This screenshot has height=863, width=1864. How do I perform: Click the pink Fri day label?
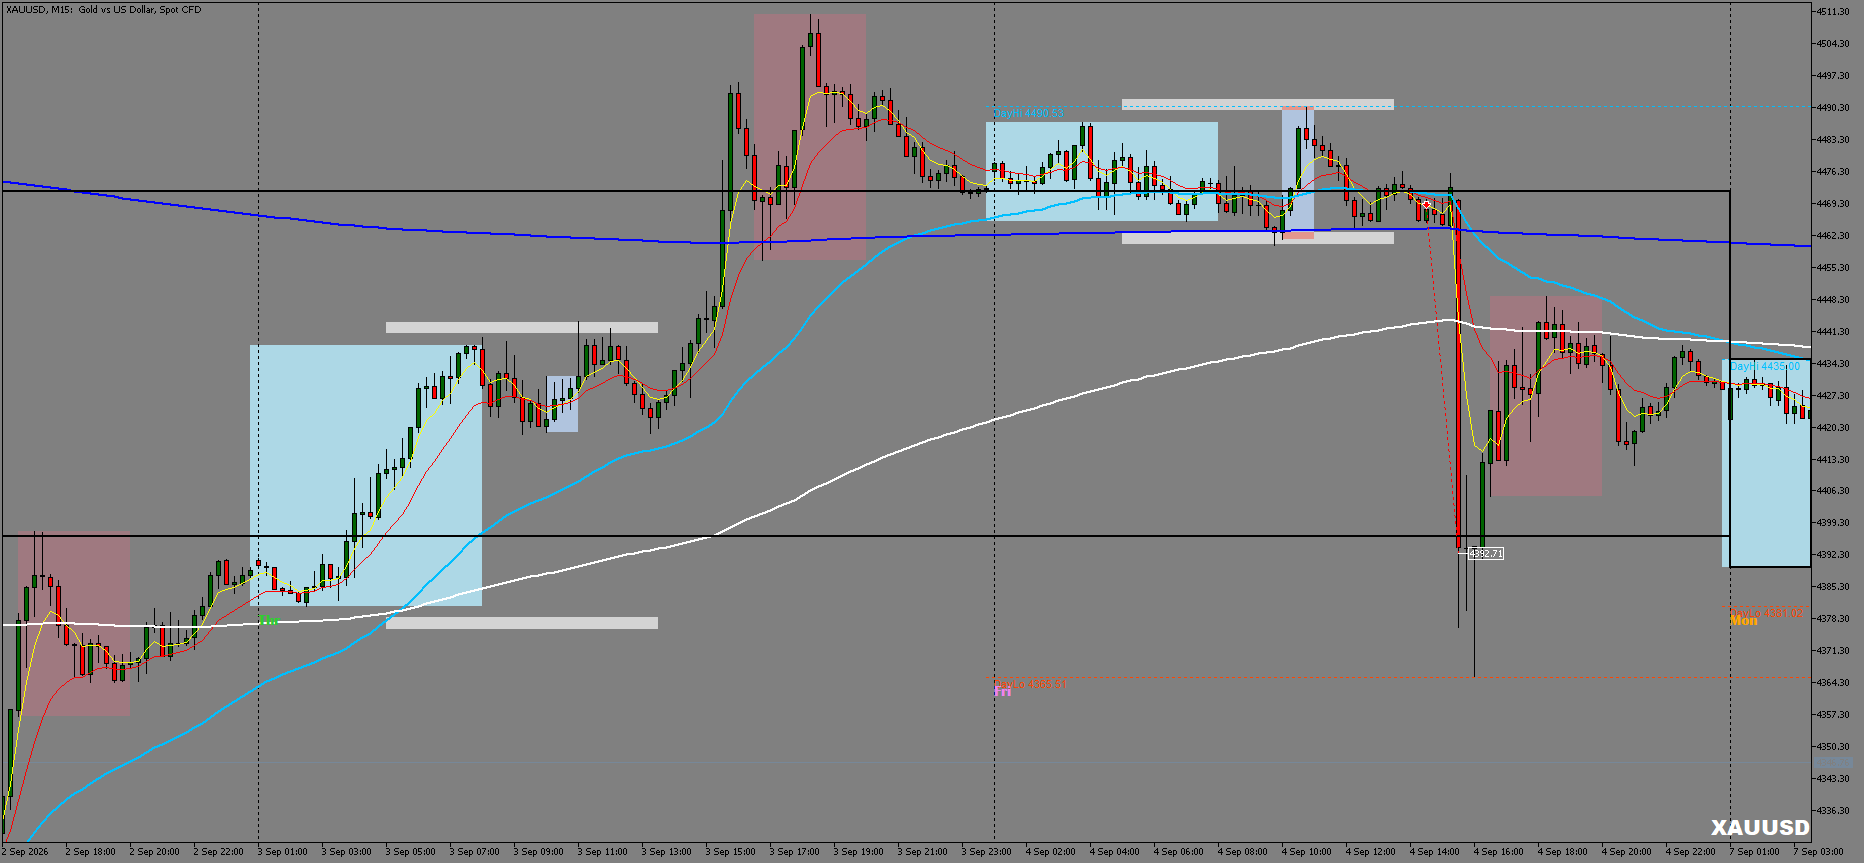click(x=1002, y=692)
